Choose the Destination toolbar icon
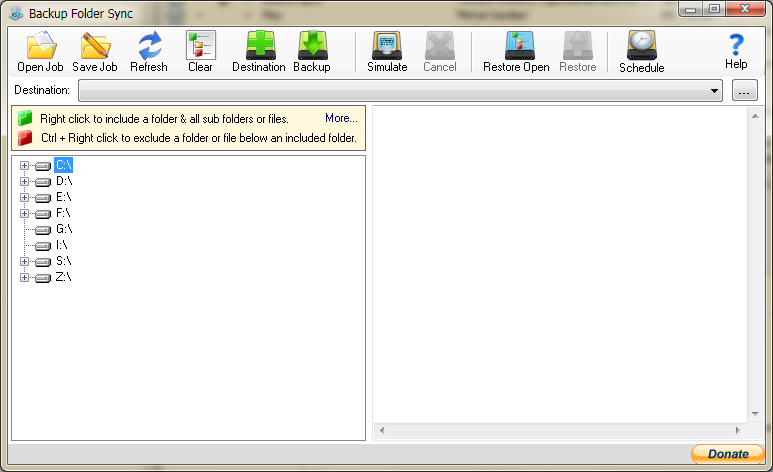This screenshot has height=472, width=773. point(259,51)
